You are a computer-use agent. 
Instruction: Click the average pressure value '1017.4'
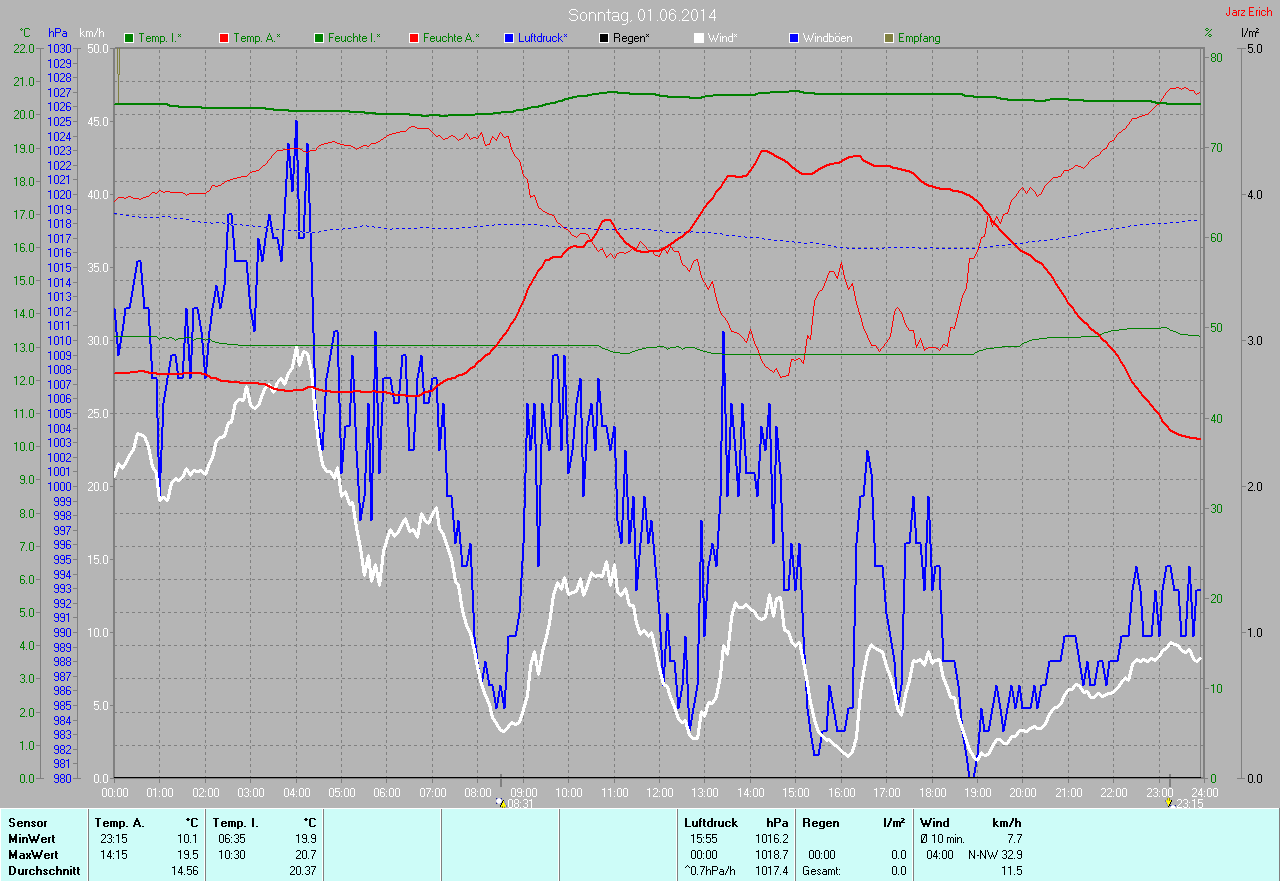[x=770, y=871]
